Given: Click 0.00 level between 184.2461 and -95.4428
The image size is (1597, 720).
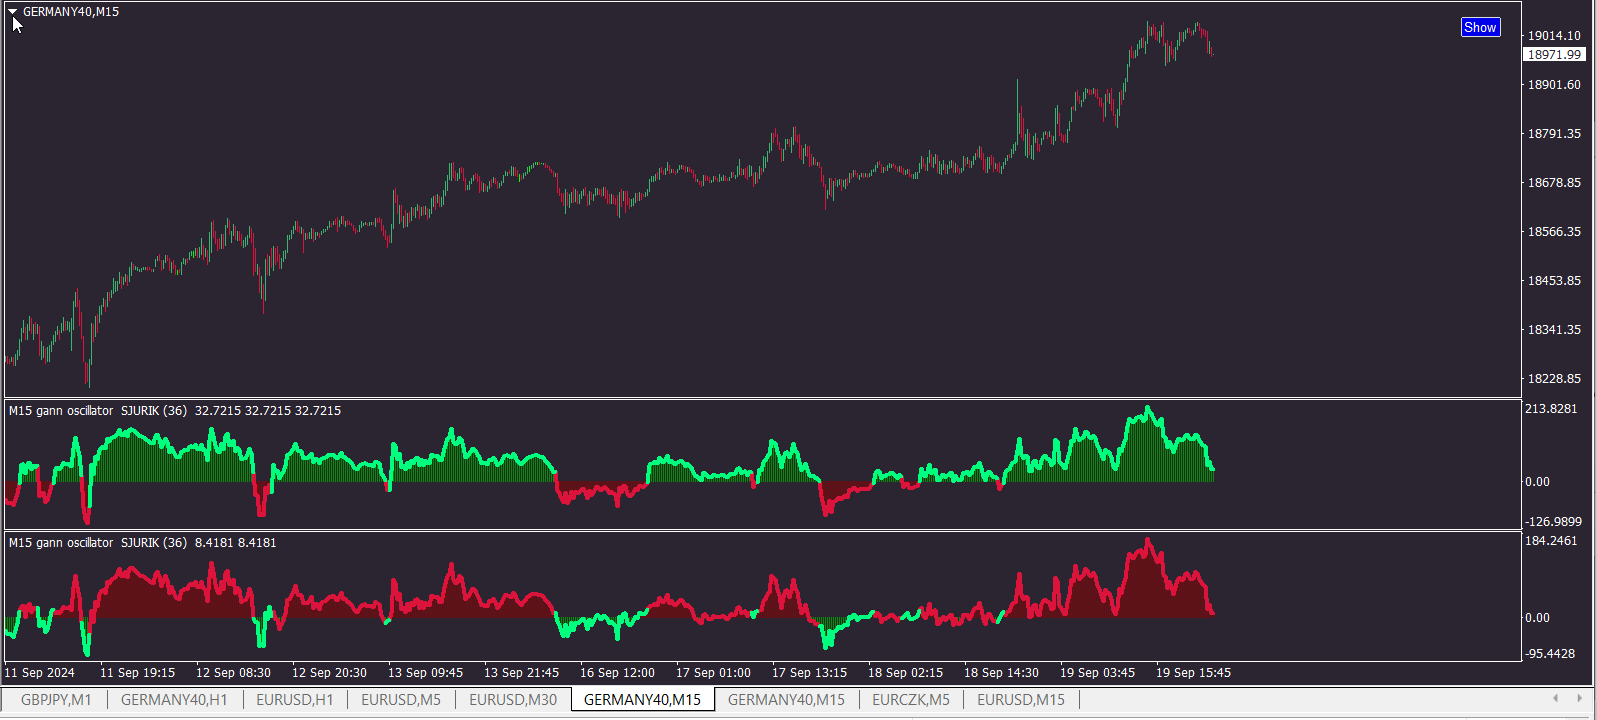Looking at the screenshot, I should pyautogui.click(x=1537, y=618).
